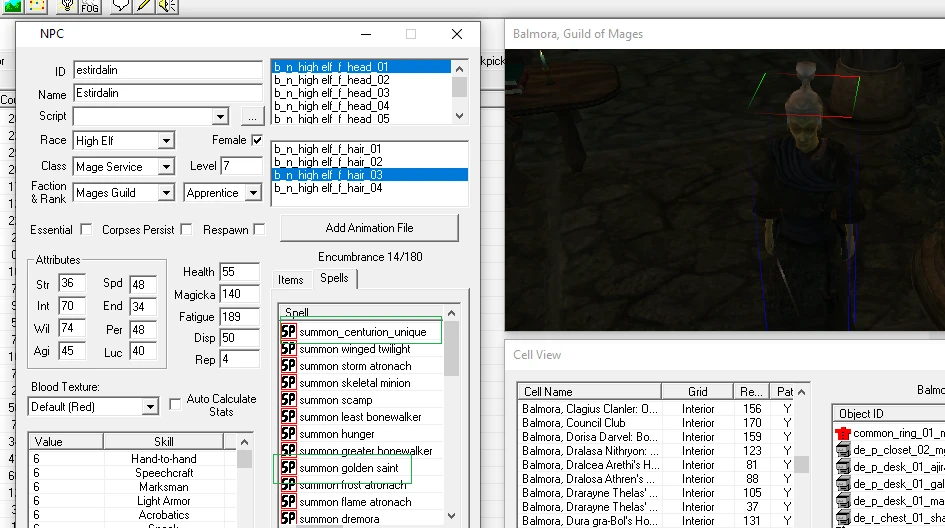This screenshot has height=528, width=945.
Task: Click SP icon beside summon_centurion_unique
Action: tap(289, 332)
